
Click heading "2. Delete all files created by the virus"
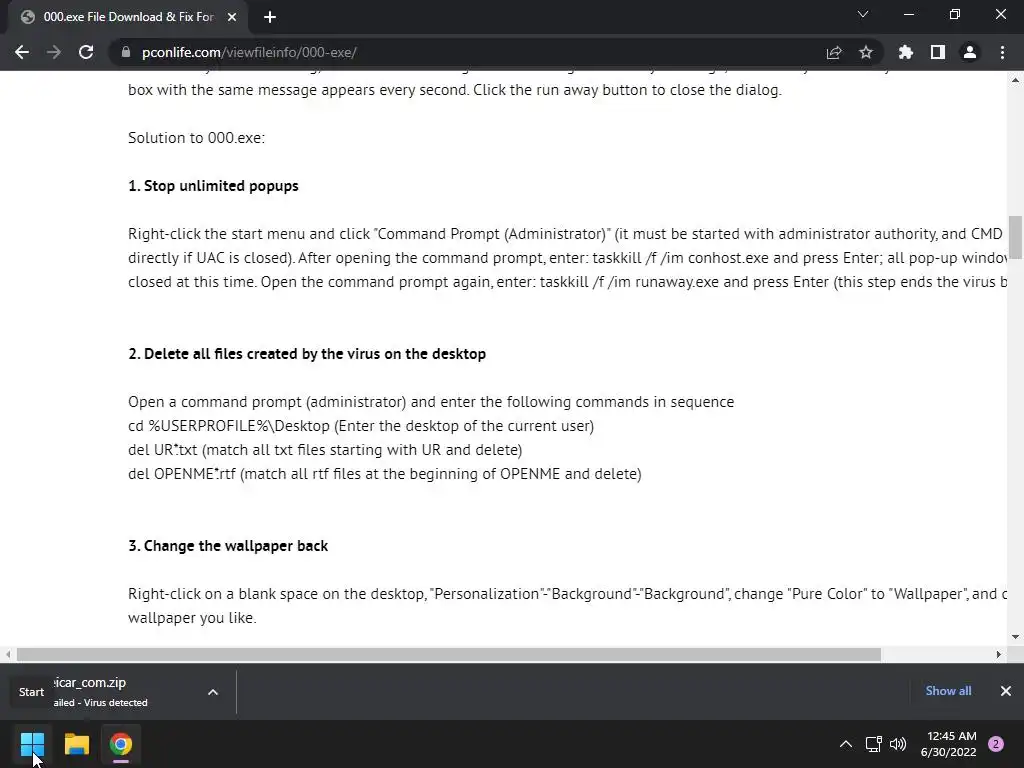(x=307, y=354)
